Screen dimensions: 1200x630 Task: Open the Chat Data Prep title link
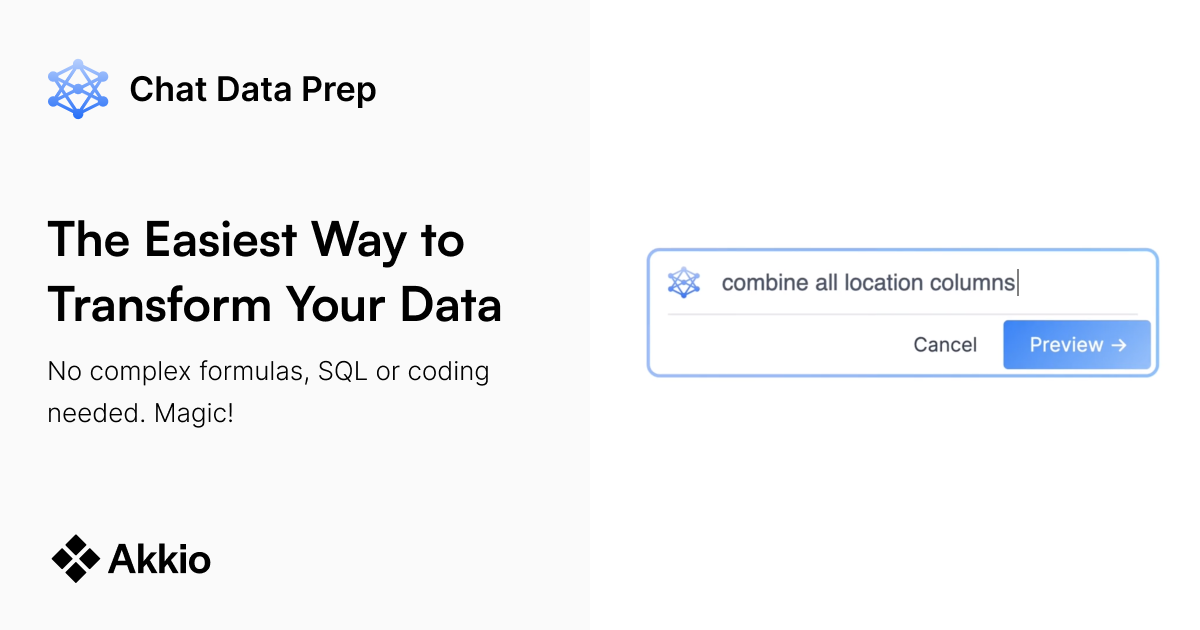tap(252, 89)
